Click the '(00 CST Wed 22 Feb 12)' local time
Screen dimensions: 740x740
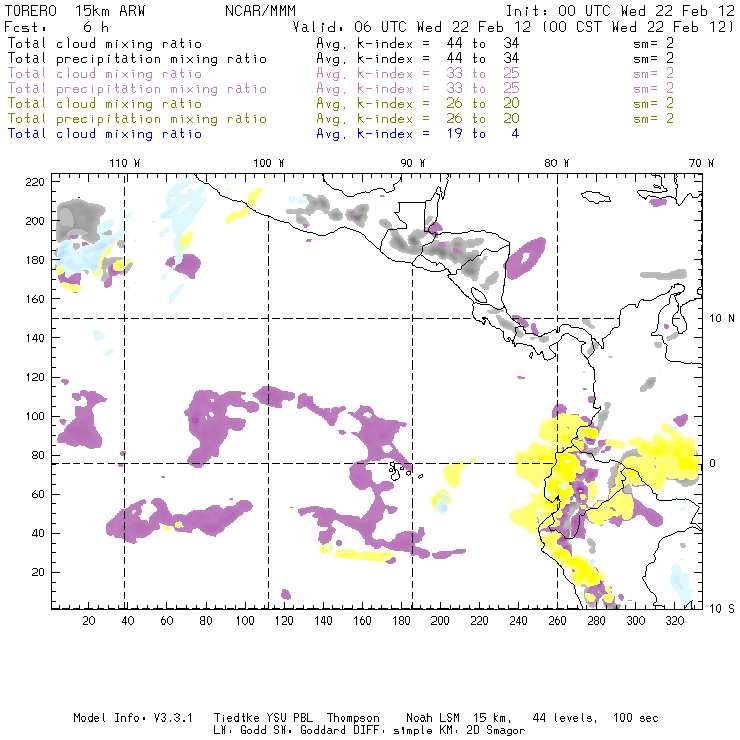coord(637,27)
